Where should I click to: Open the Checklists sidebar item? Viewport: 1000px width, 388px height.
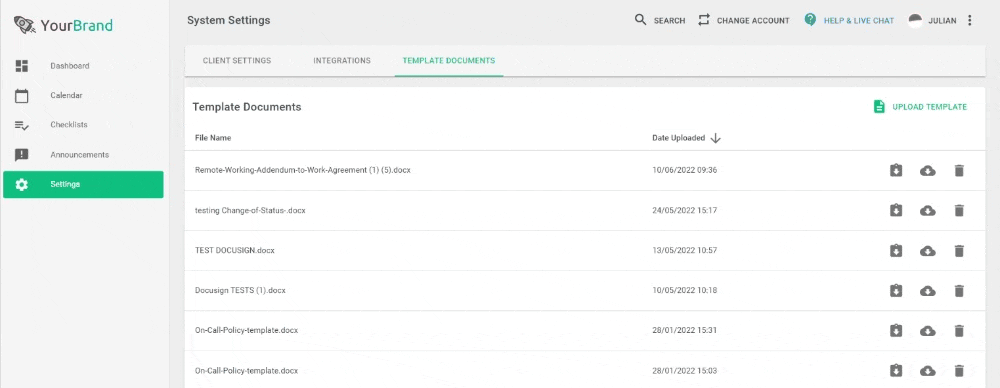coord(83,124)
